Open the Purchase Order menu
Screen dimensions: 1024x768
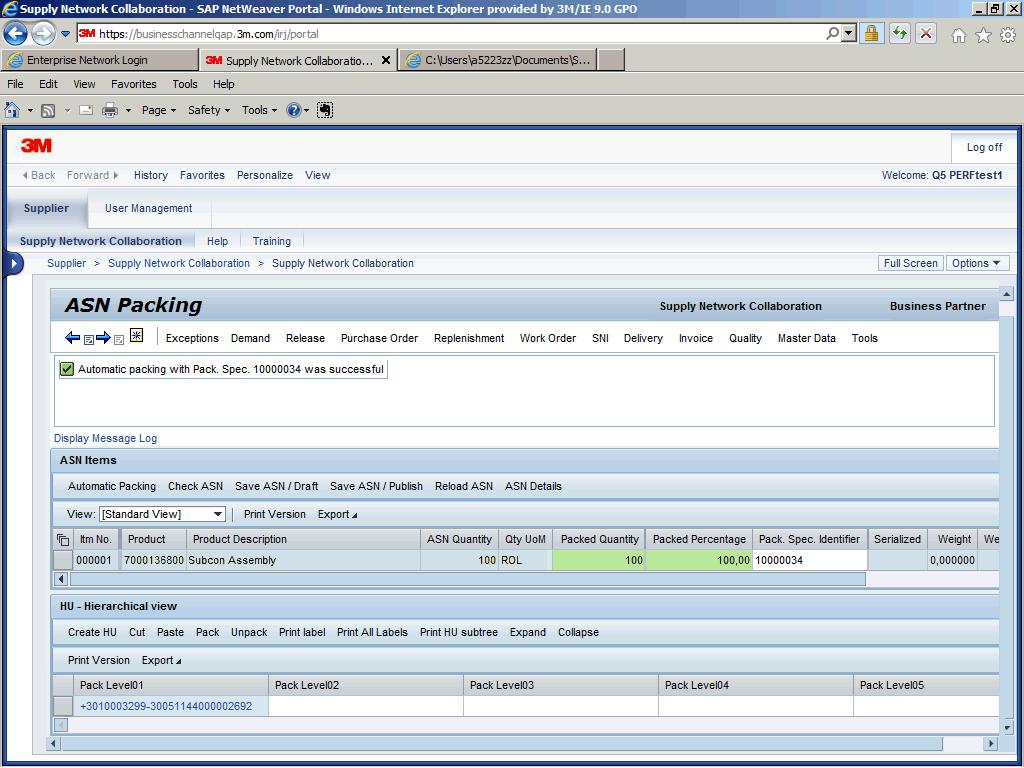[x=379, y=338]
